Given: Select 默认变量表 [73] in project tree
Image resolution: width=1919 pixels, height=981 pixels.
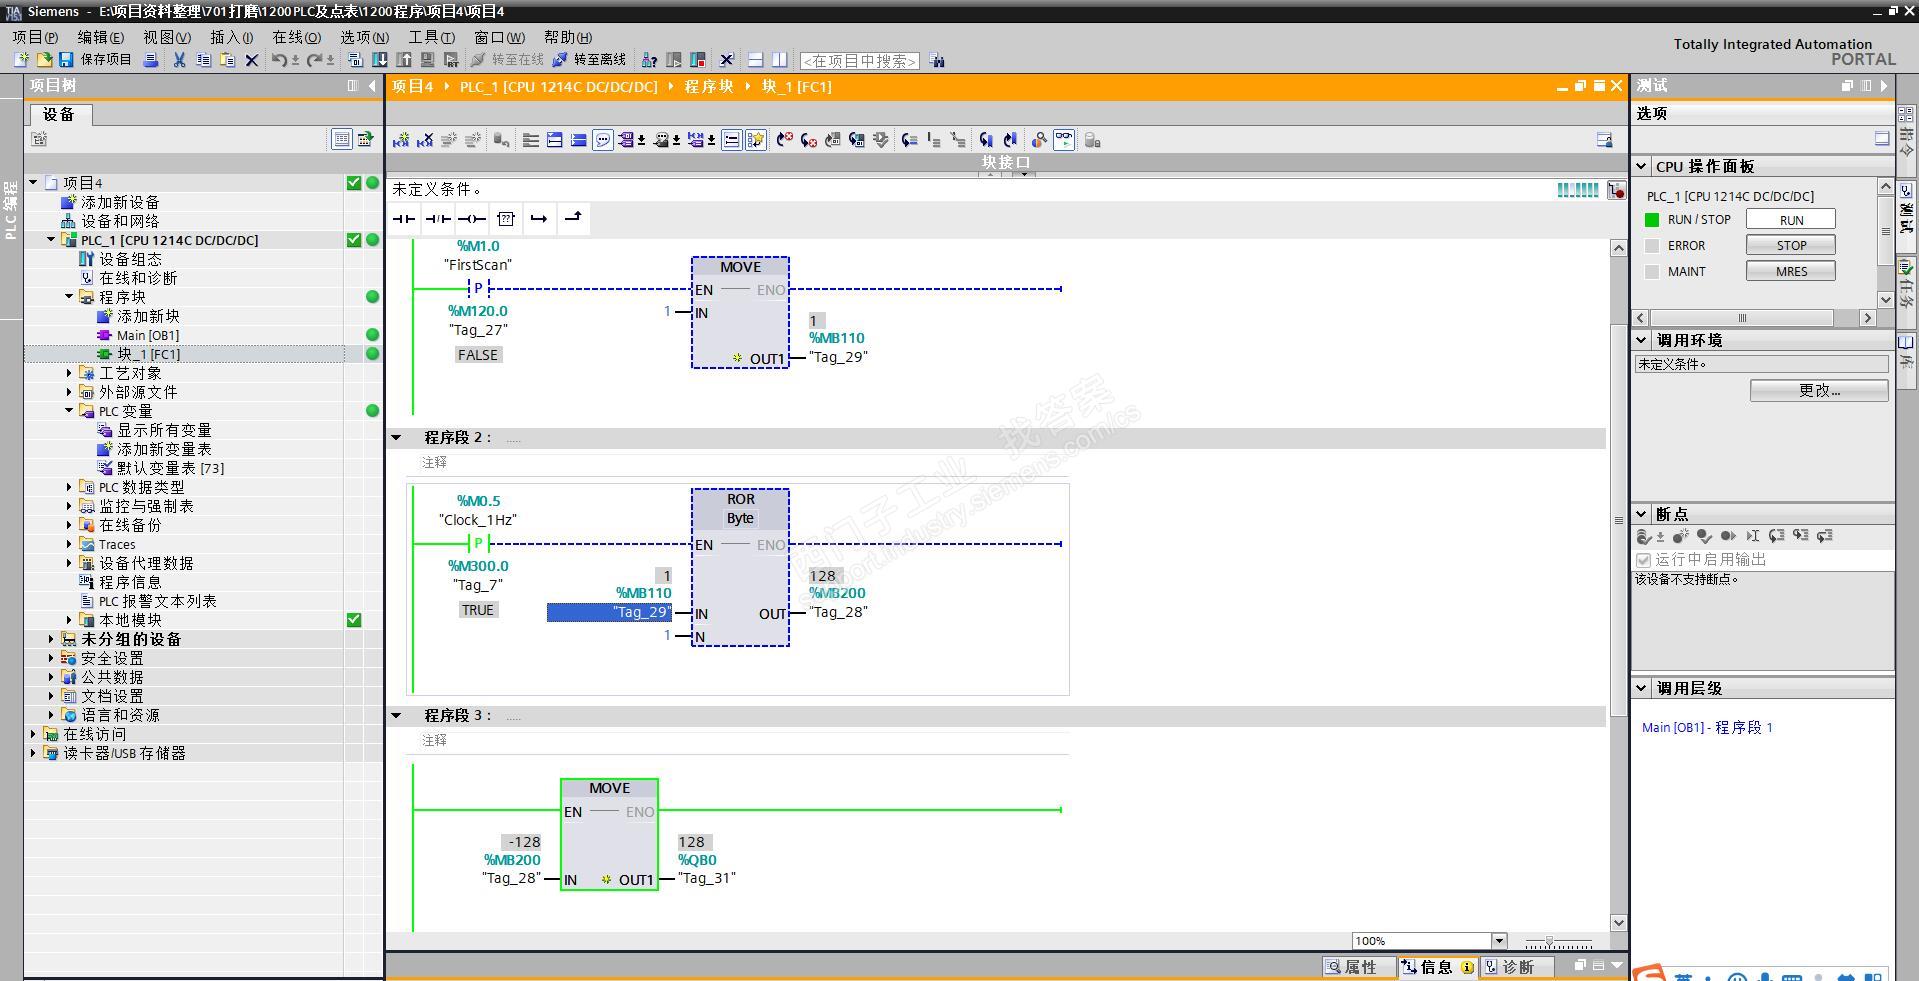Looking at the screenshot, I should 170,468.
